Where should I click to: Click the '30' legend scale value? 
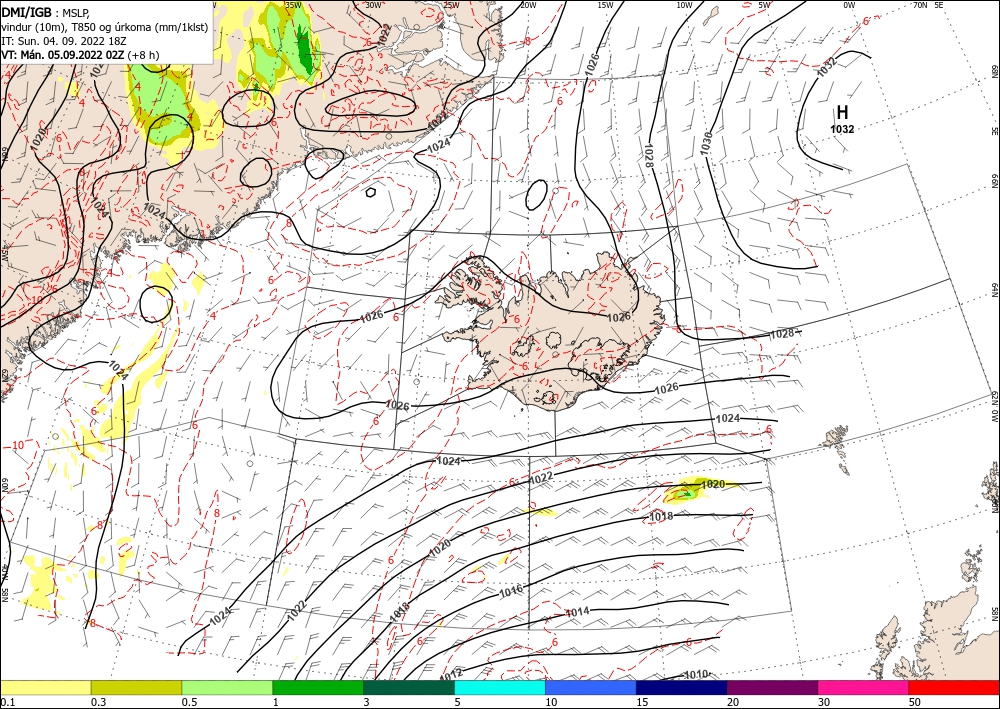(824, 702)
